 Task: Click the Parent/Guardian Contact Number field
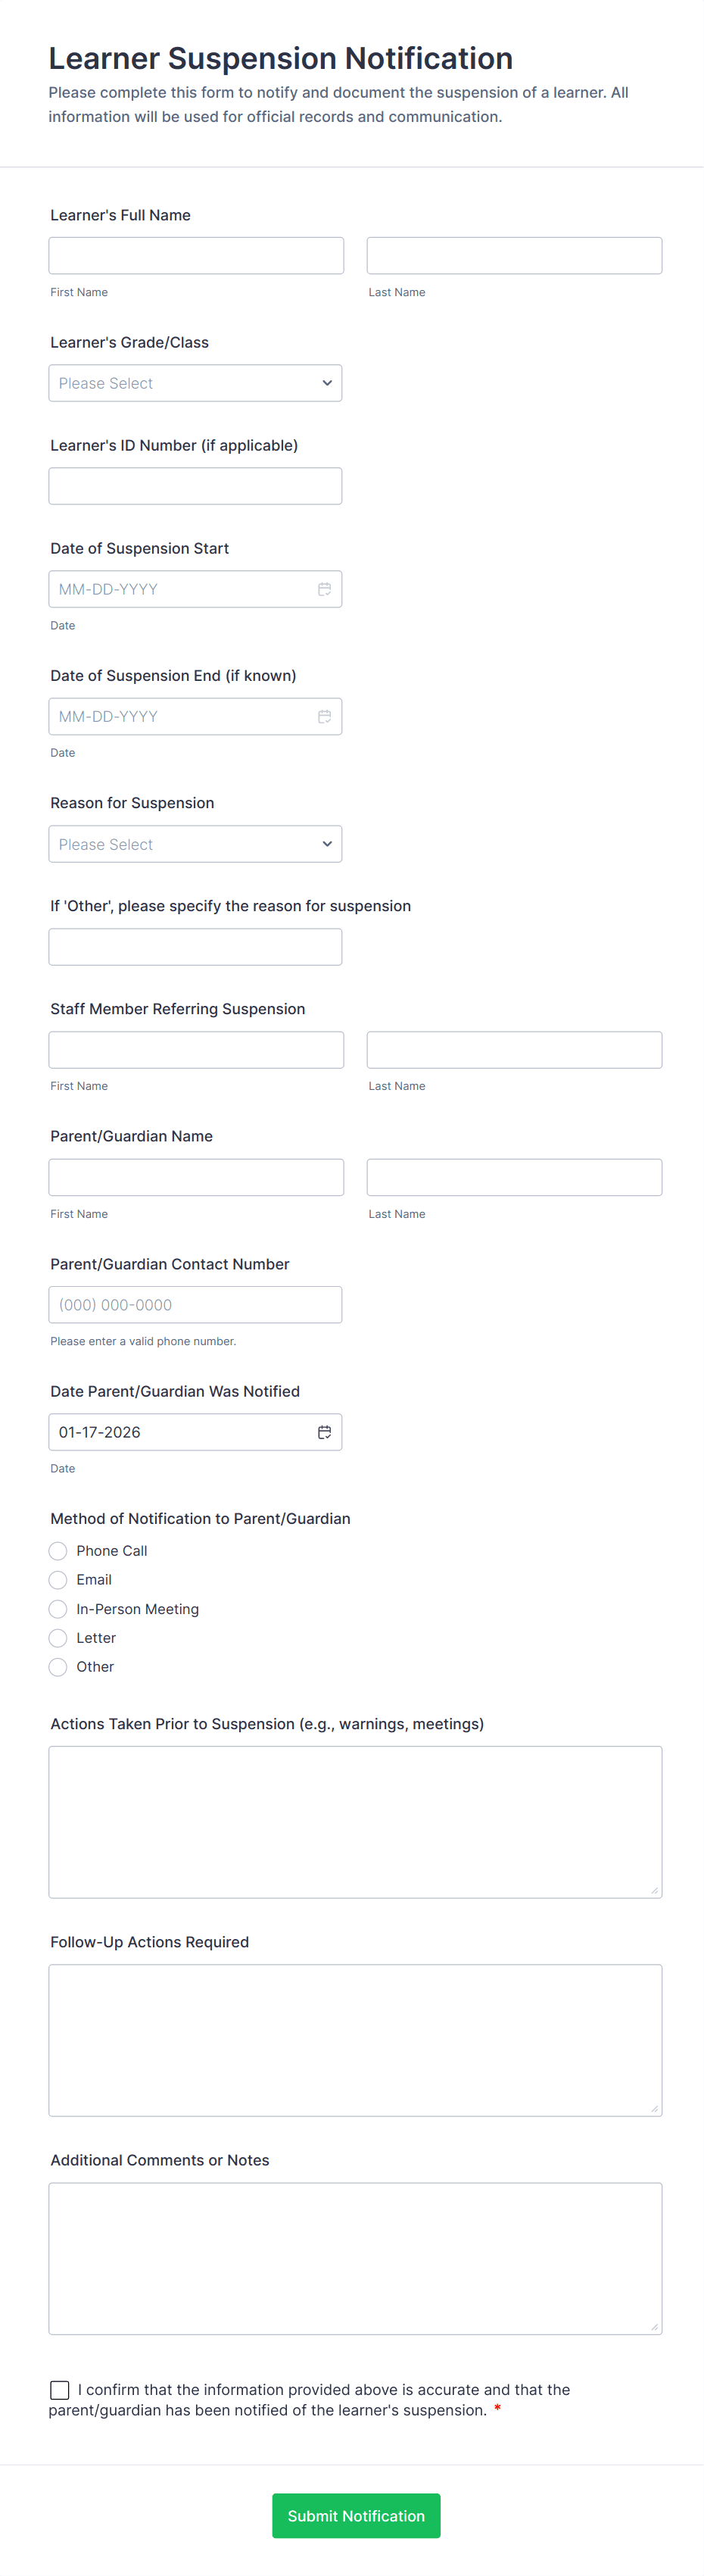(195, 1304)
